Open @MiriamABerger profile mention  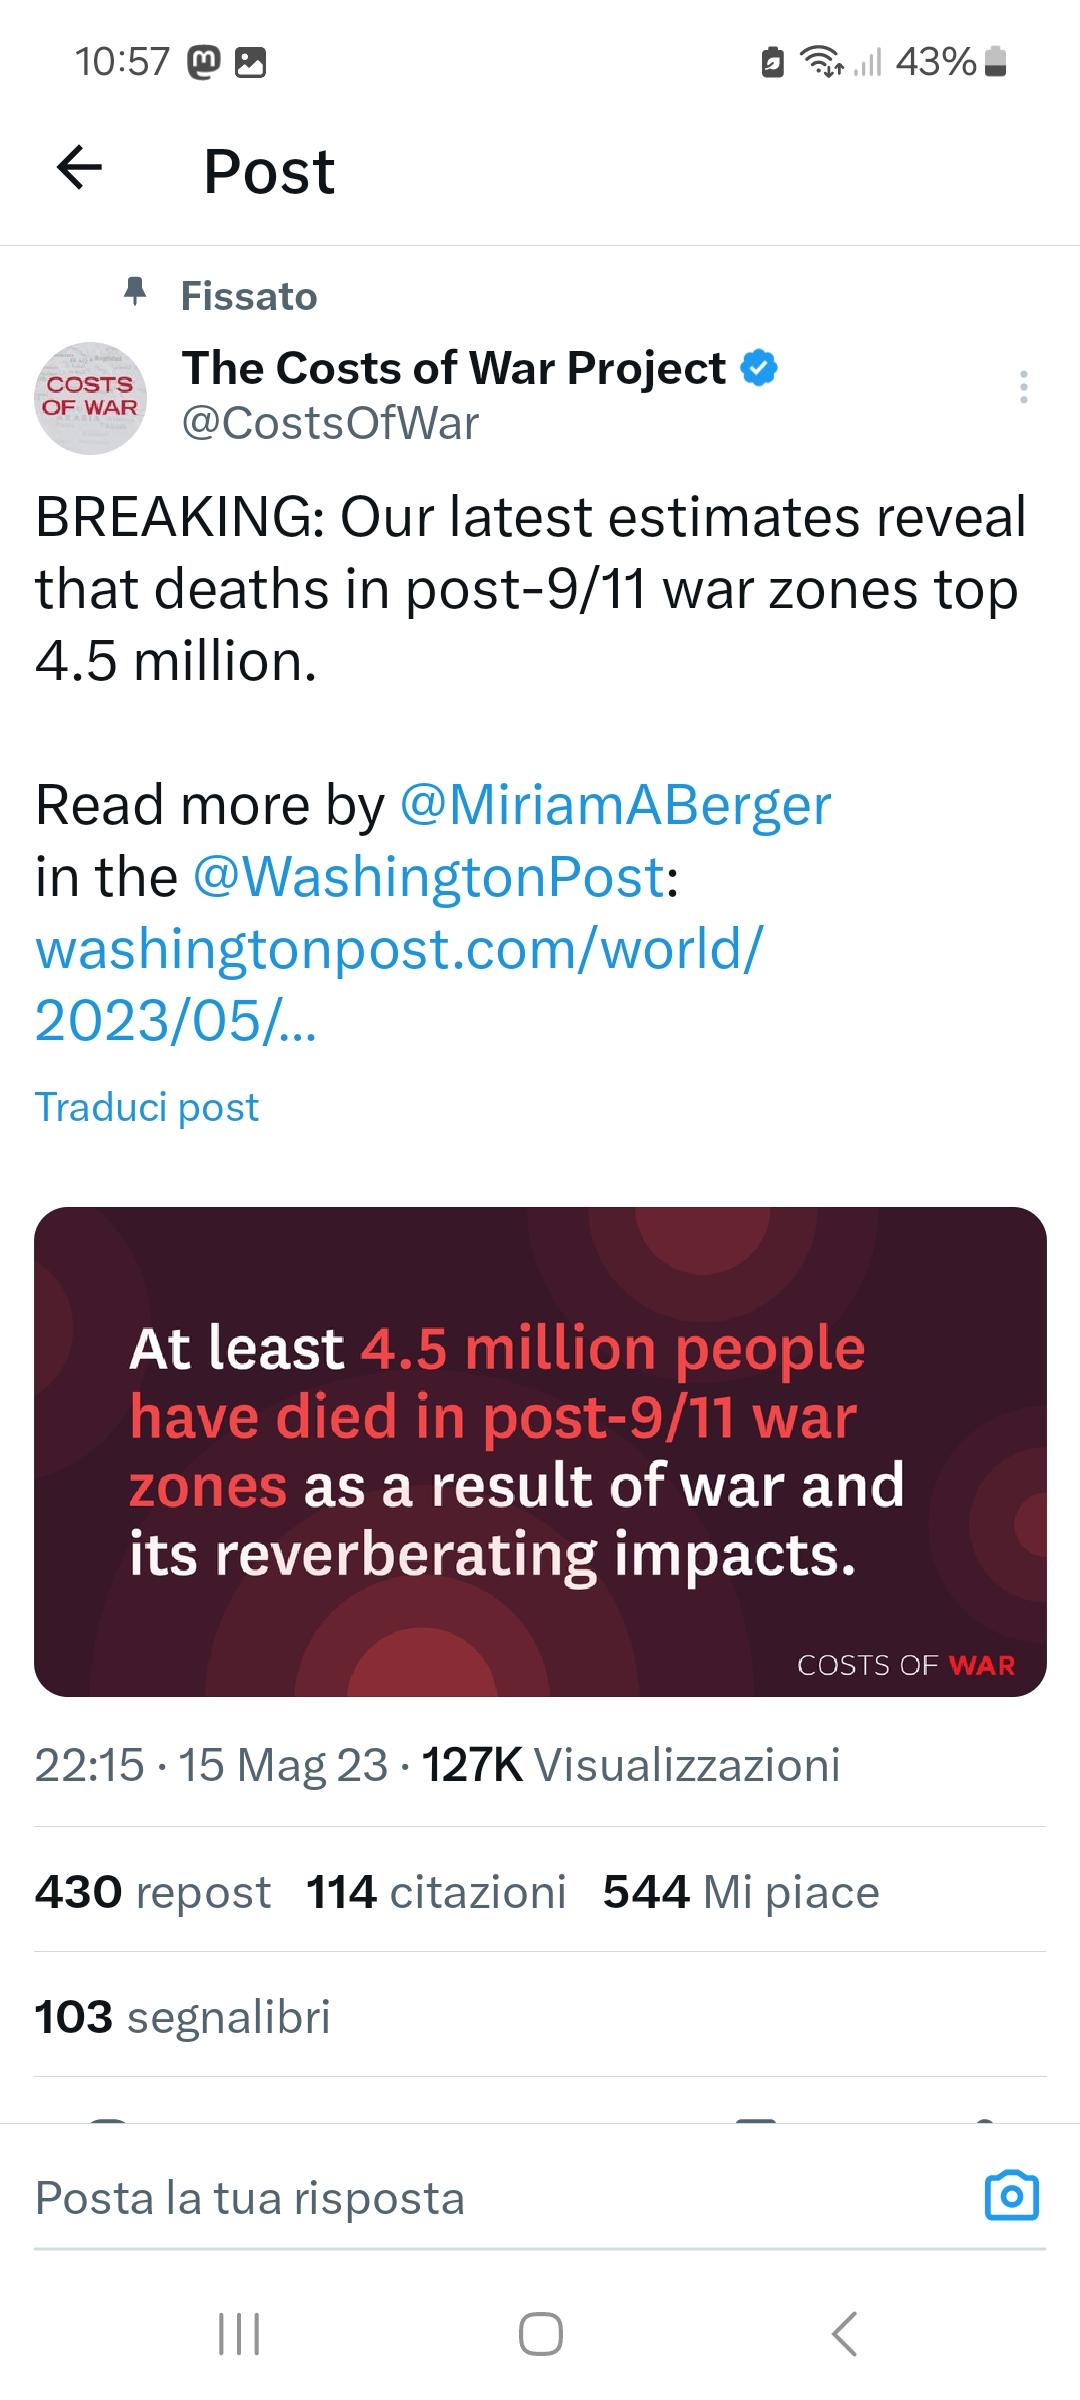tap(615, 805)
